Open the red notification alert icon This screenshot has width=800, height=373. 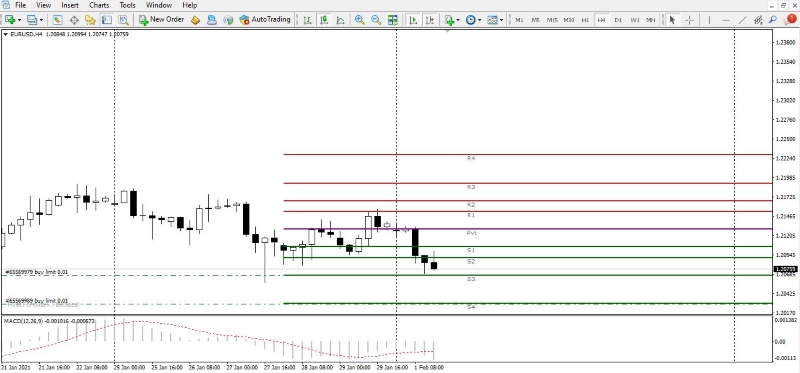(790, 19)
